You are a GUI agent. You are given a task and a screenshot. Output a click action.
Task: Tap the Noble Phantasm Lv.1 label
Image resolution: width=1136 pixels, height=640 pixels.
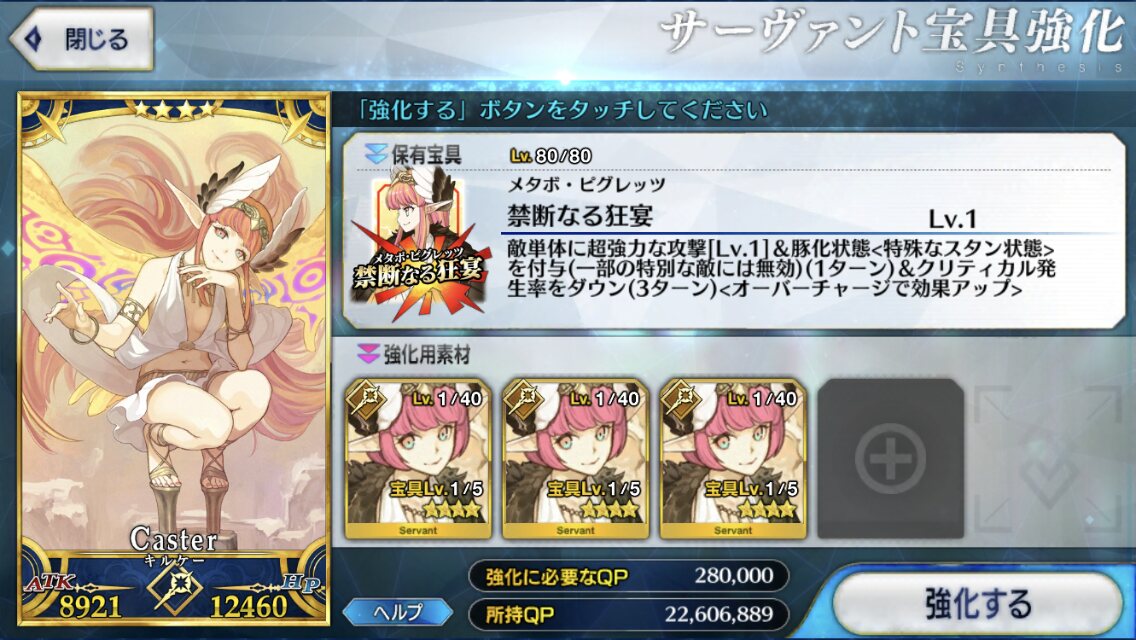point(953,218)
